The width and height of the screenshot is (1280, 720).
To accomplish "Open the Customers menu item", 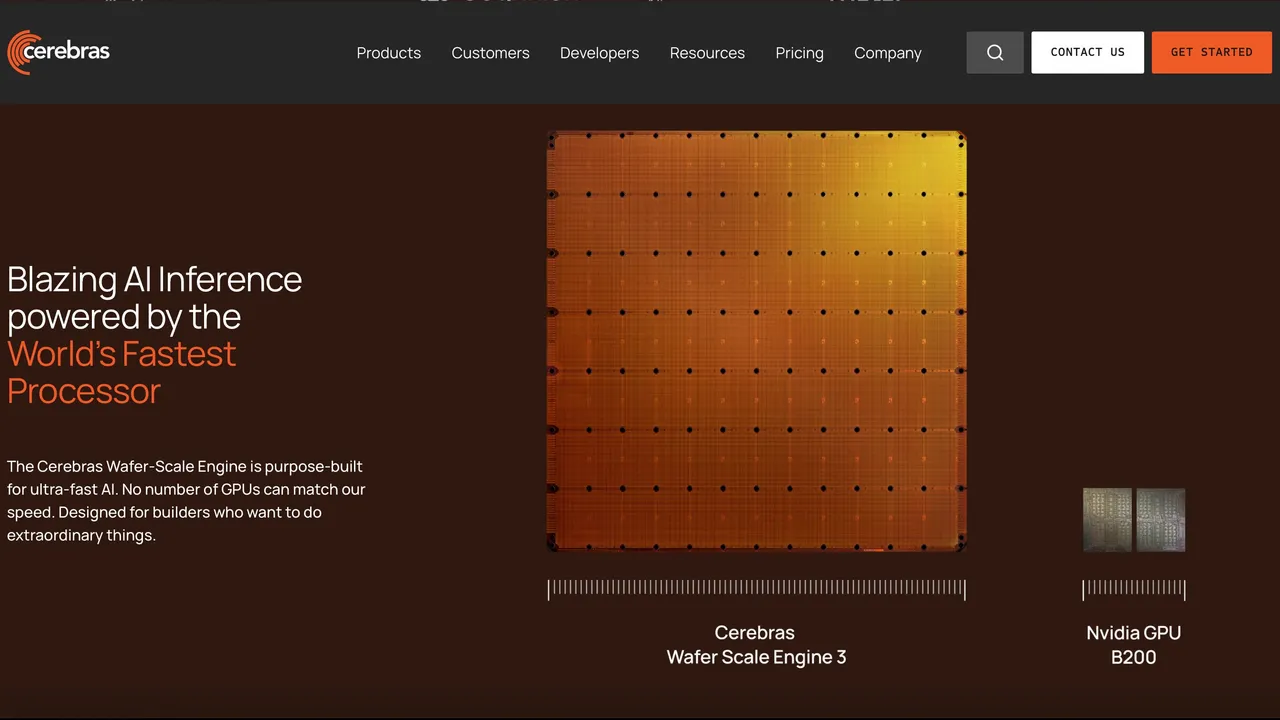I will [x=490, y=53].
